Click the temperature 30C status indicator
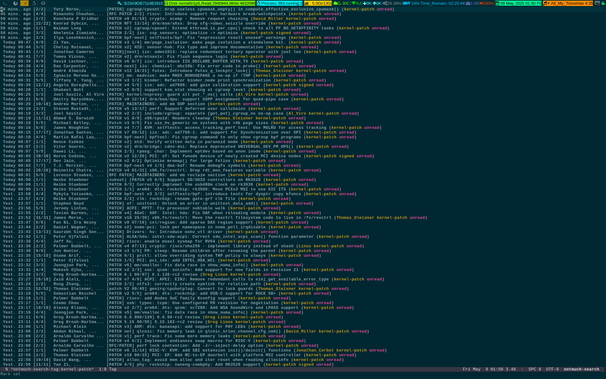Image resolution: width=606 pixels, height=379 pixels. 341,3
